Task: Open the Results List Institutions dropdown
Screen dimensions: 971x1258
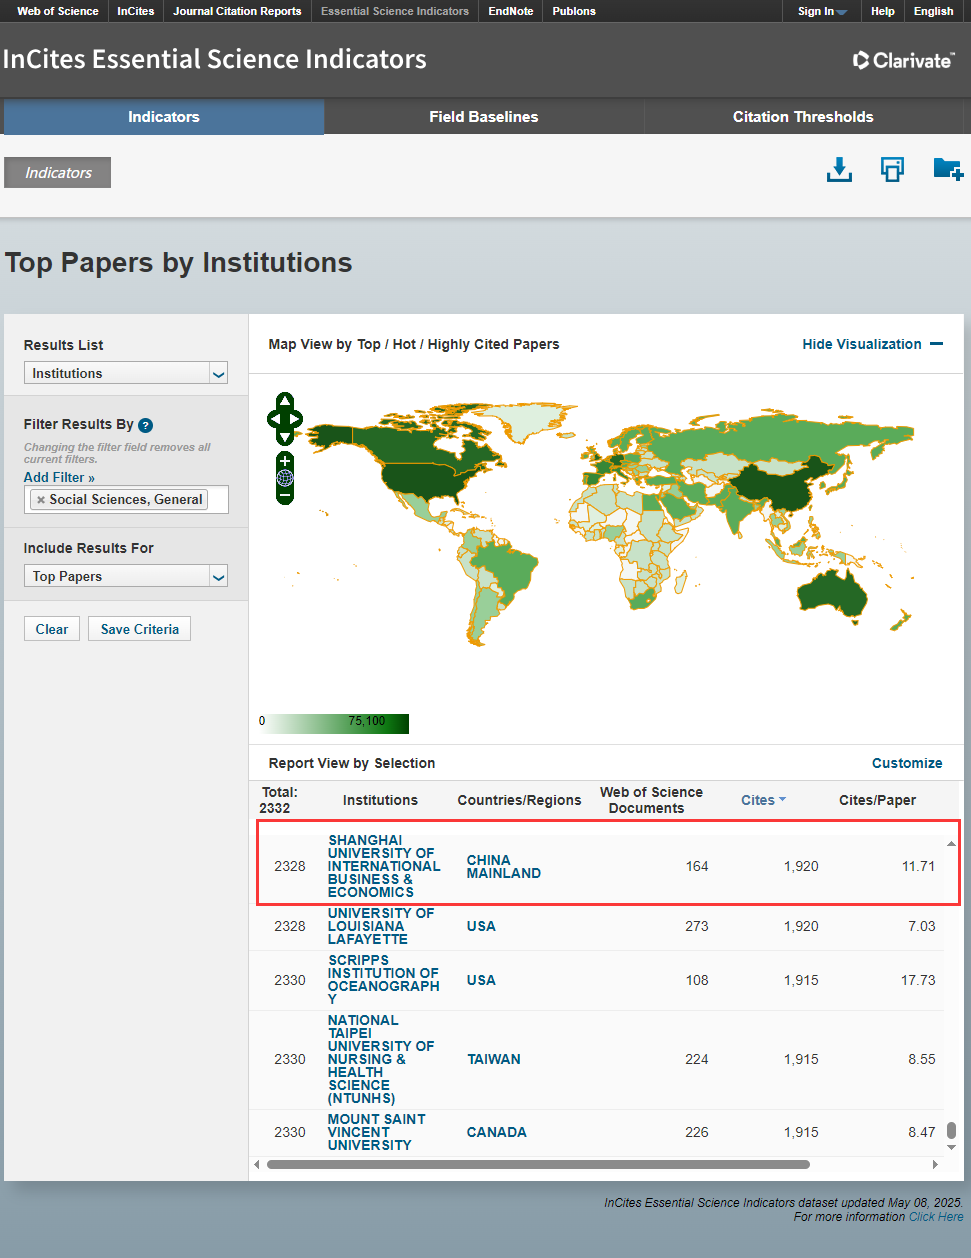Action: pyautogui.click(x=126, y=373)
